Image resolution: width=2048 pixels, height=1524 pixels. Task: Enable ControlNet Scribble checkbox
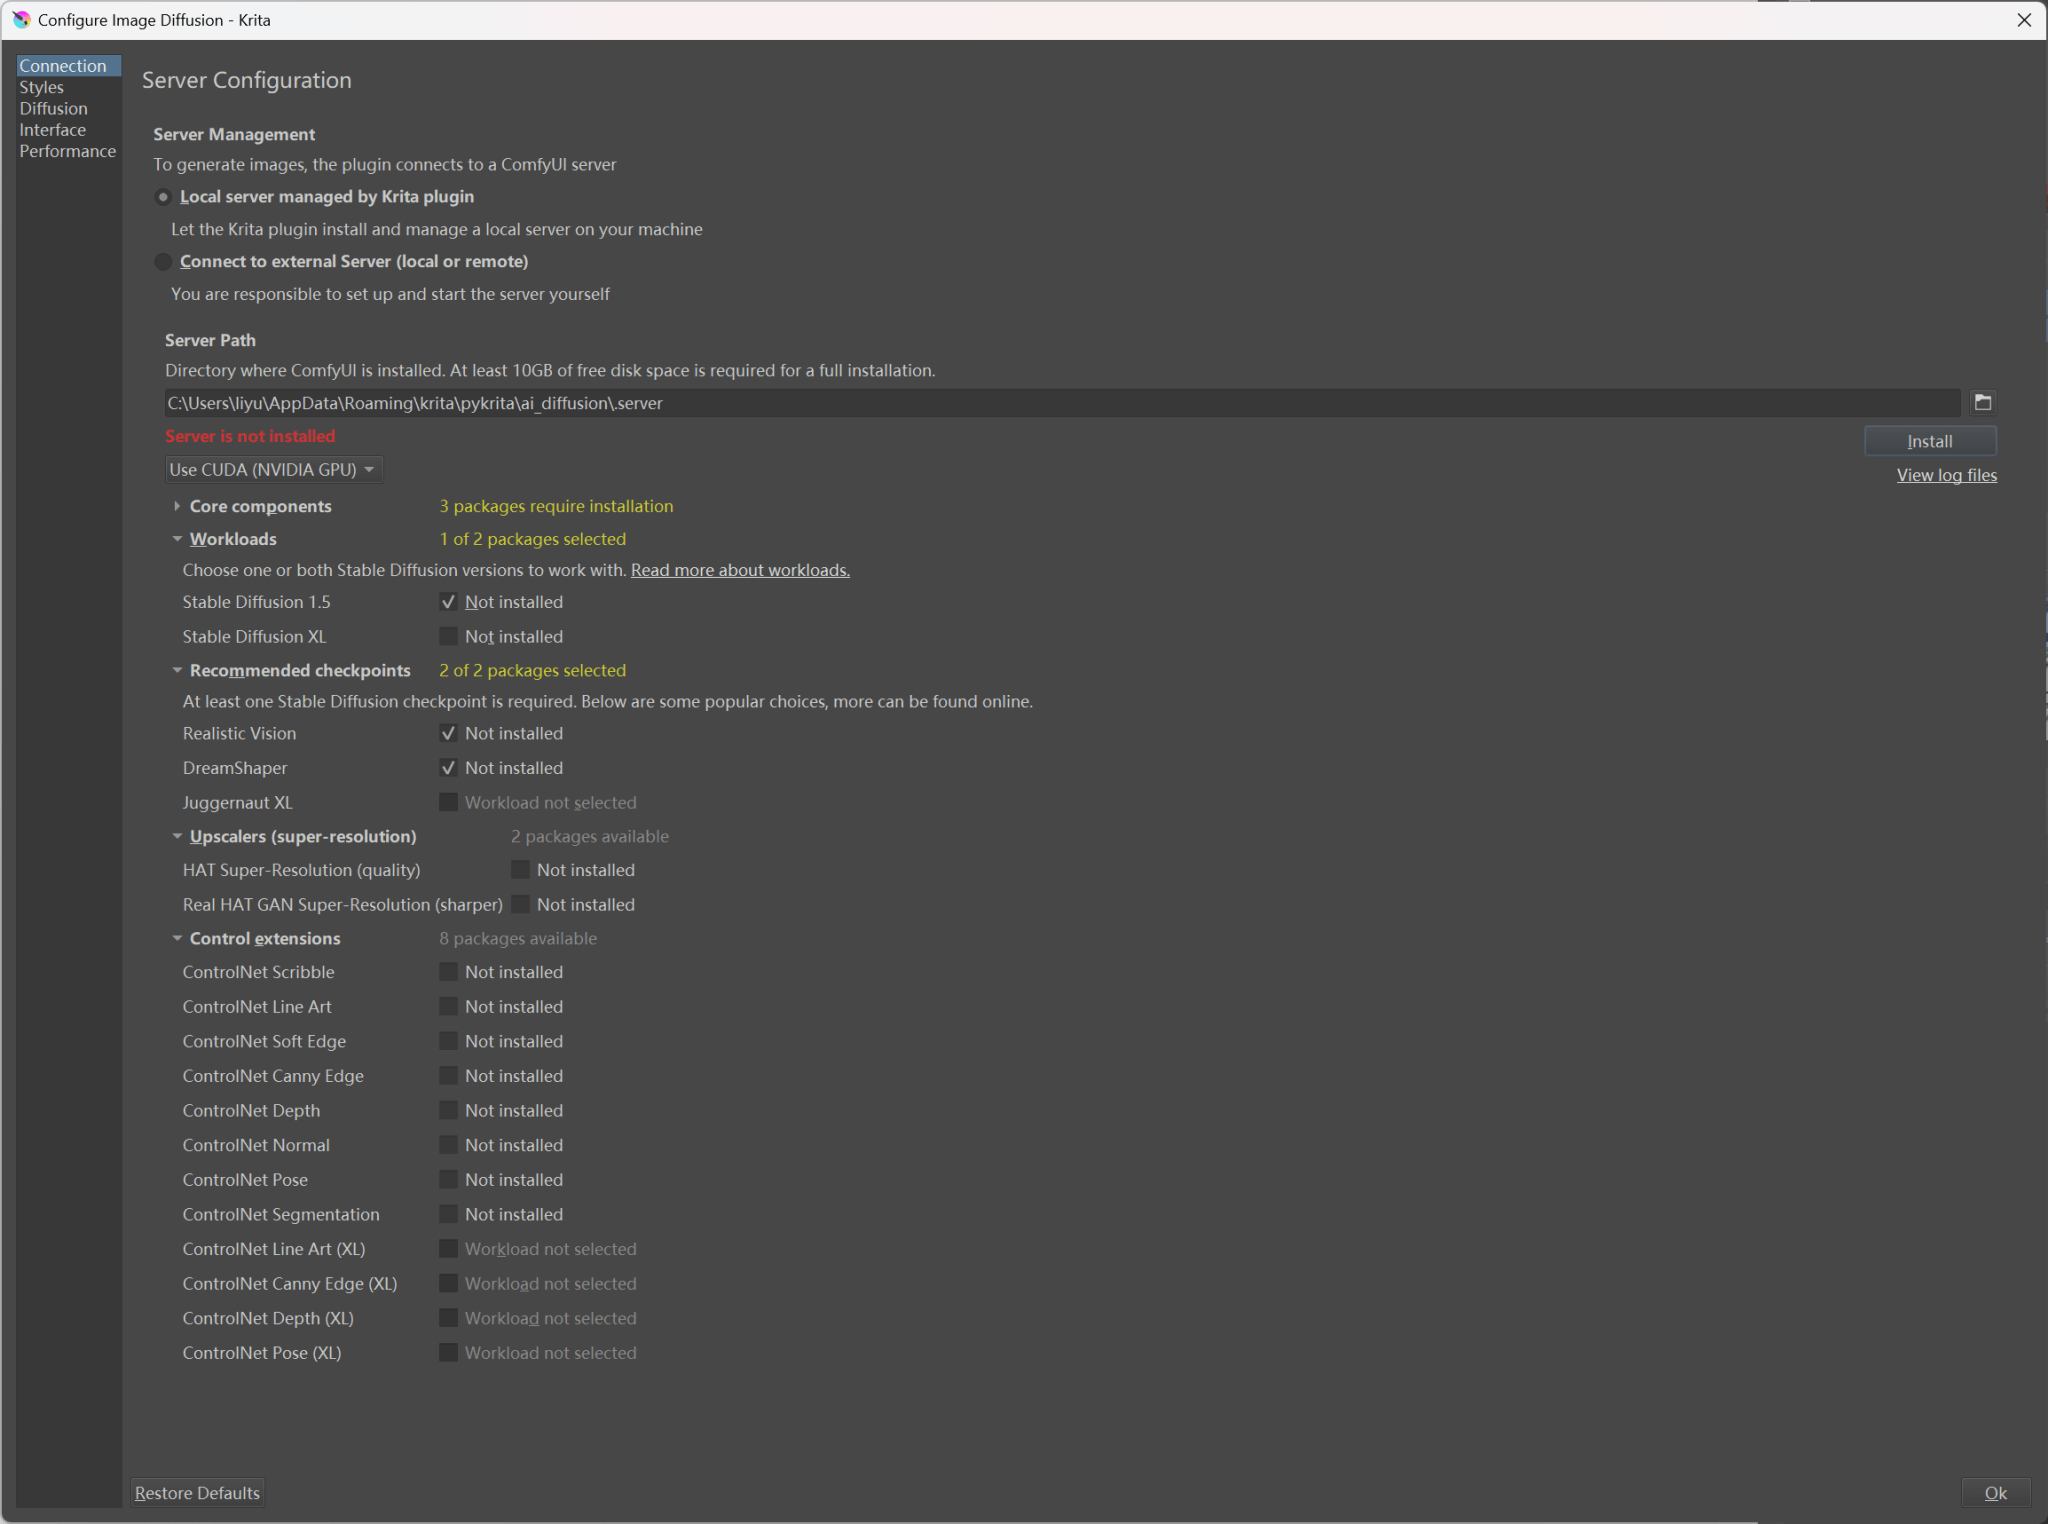coord(448,972)
